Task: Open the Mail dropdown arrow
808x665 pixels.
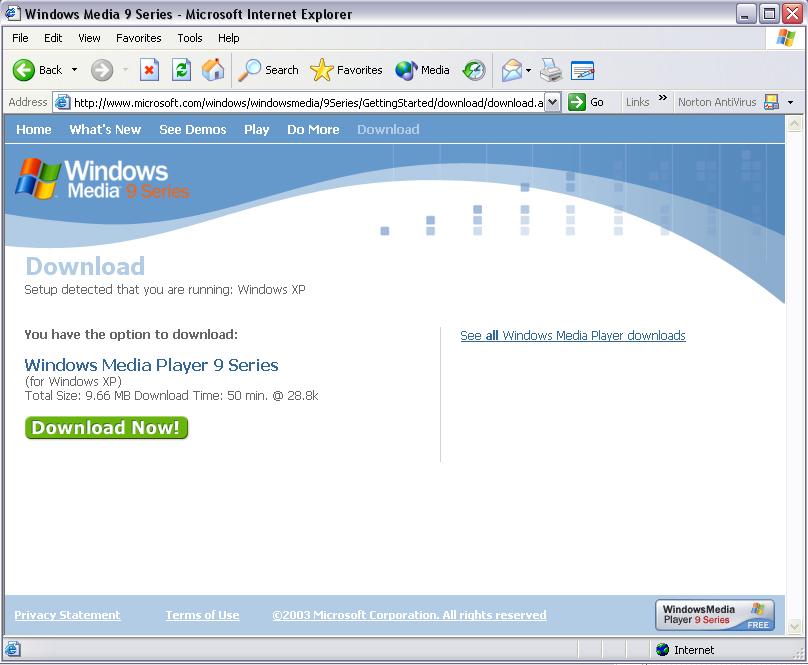Action: (528, 71)
